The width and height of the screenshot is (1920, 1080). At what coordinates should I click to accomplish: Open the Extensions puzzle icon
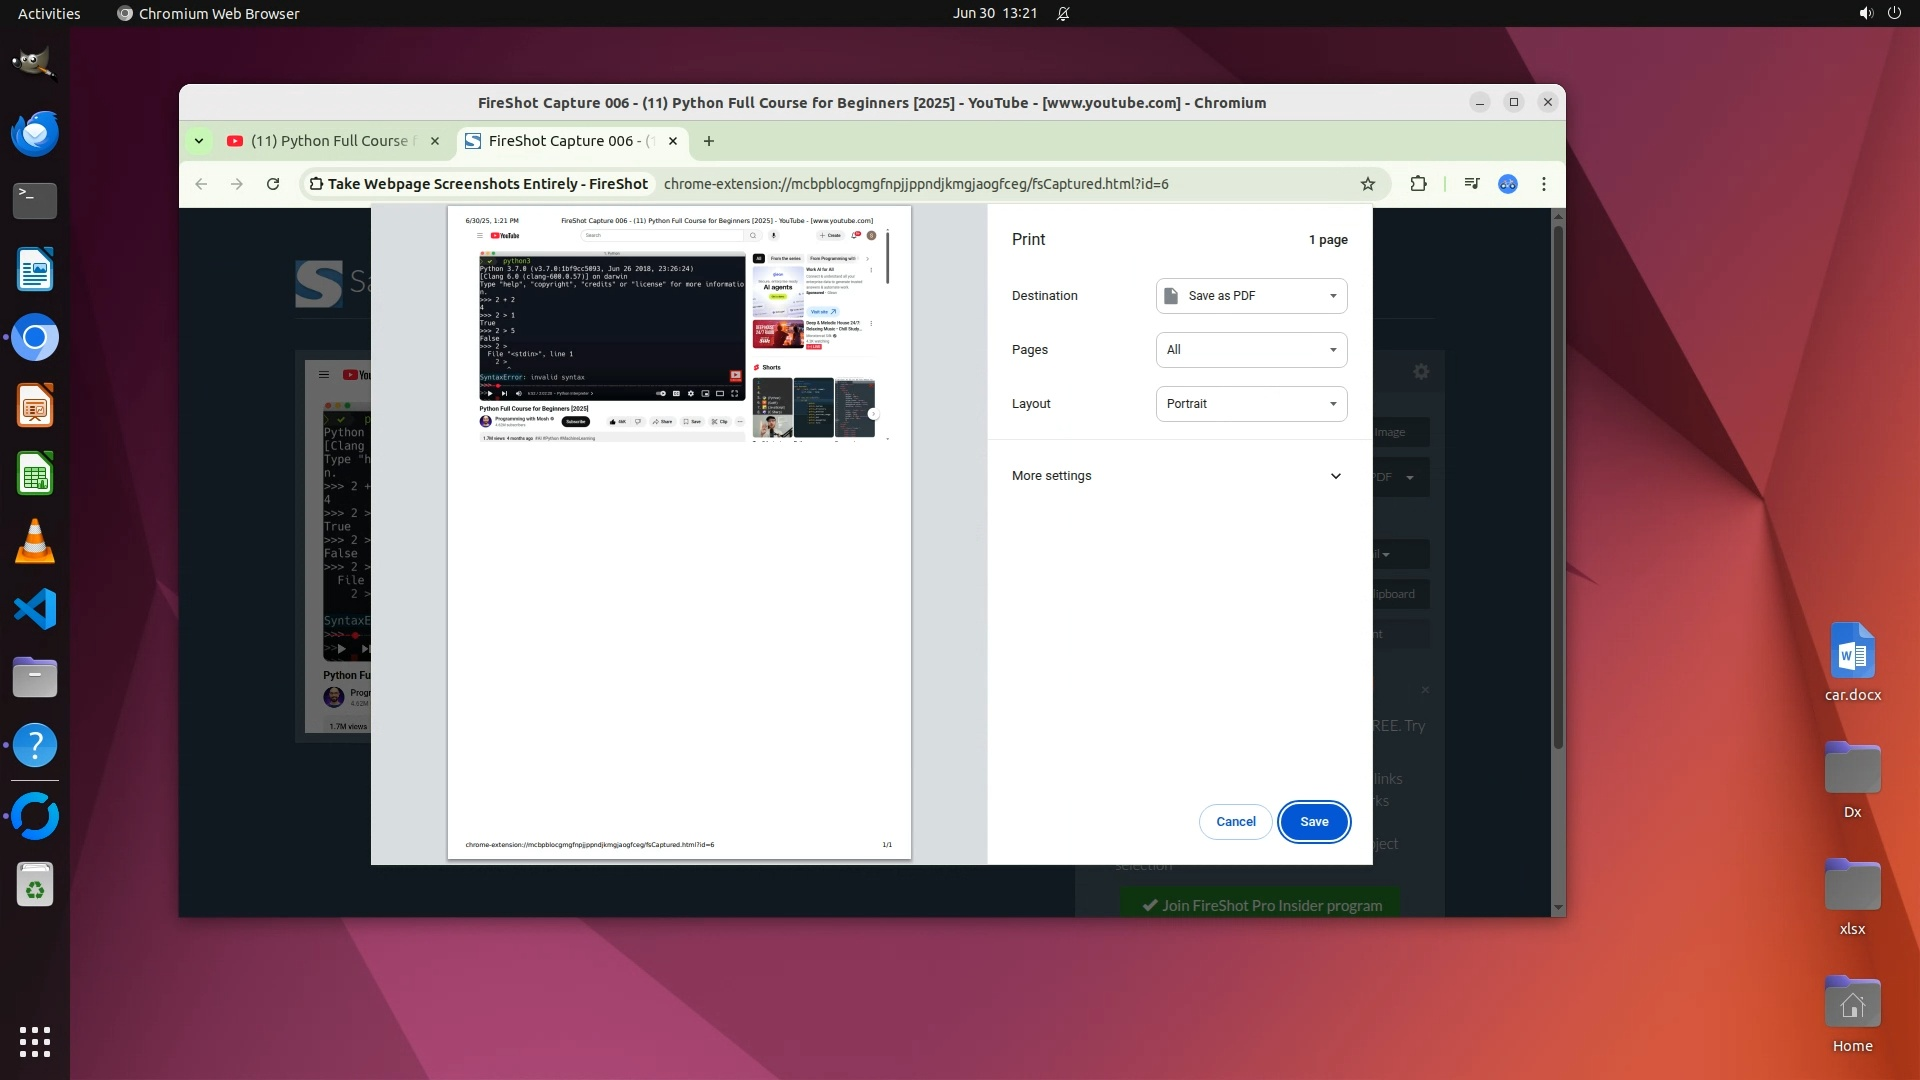click(1418, 184)
